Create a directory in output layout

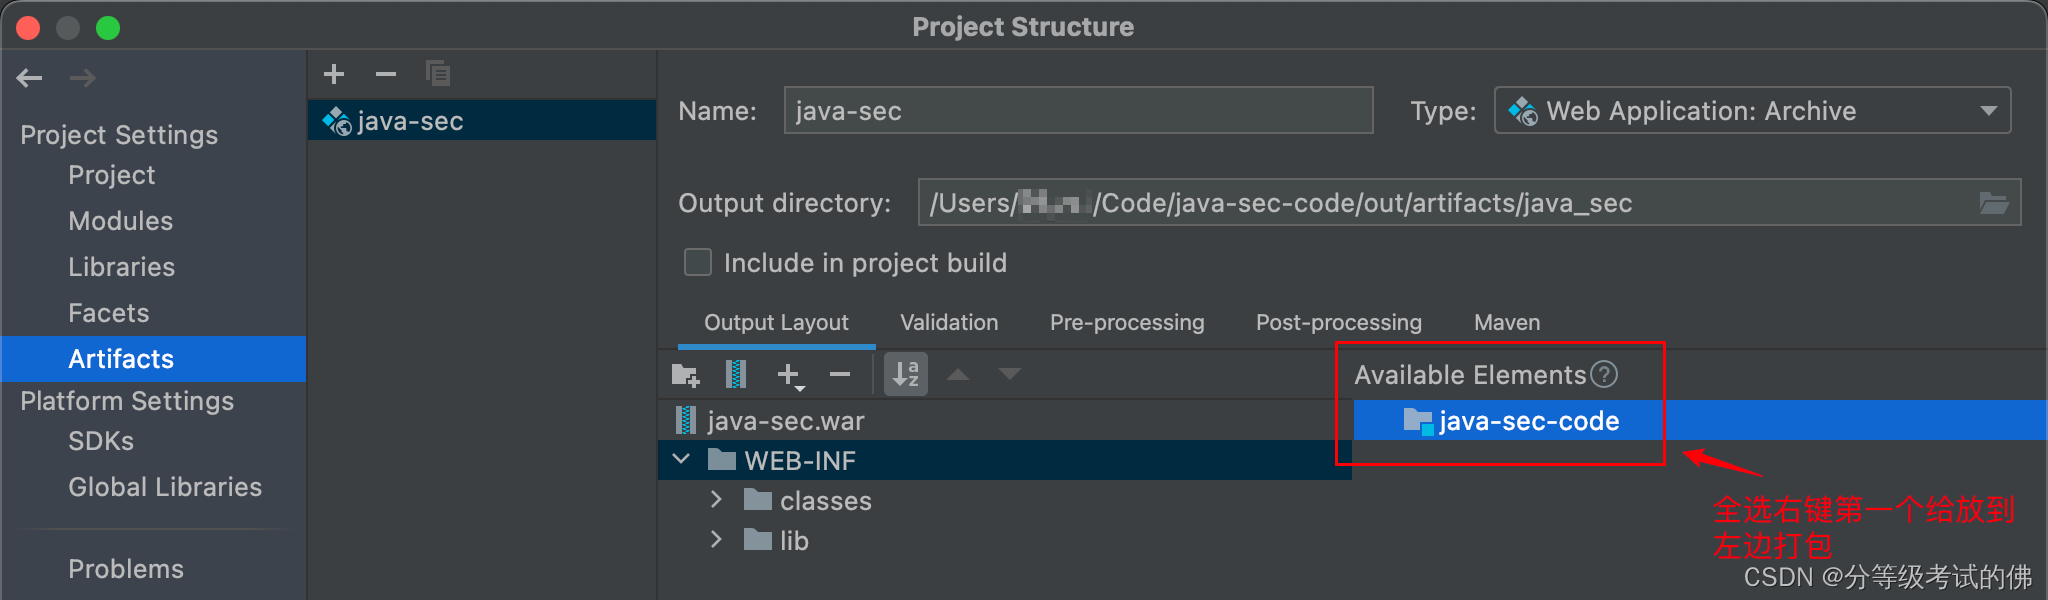[685, 375]
